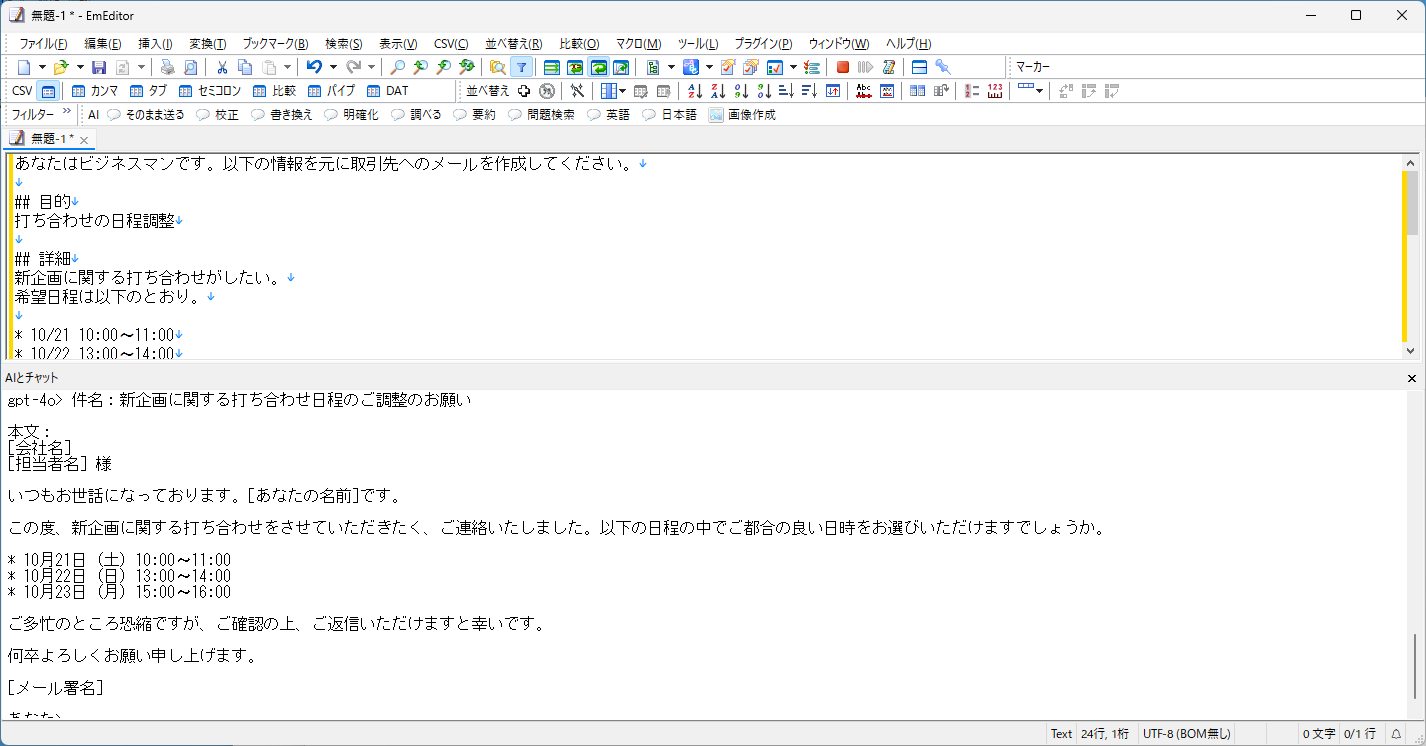Screen dimensions: 1426x746
Task: Open the paste dropdown arrow
Action: (285, 66)
